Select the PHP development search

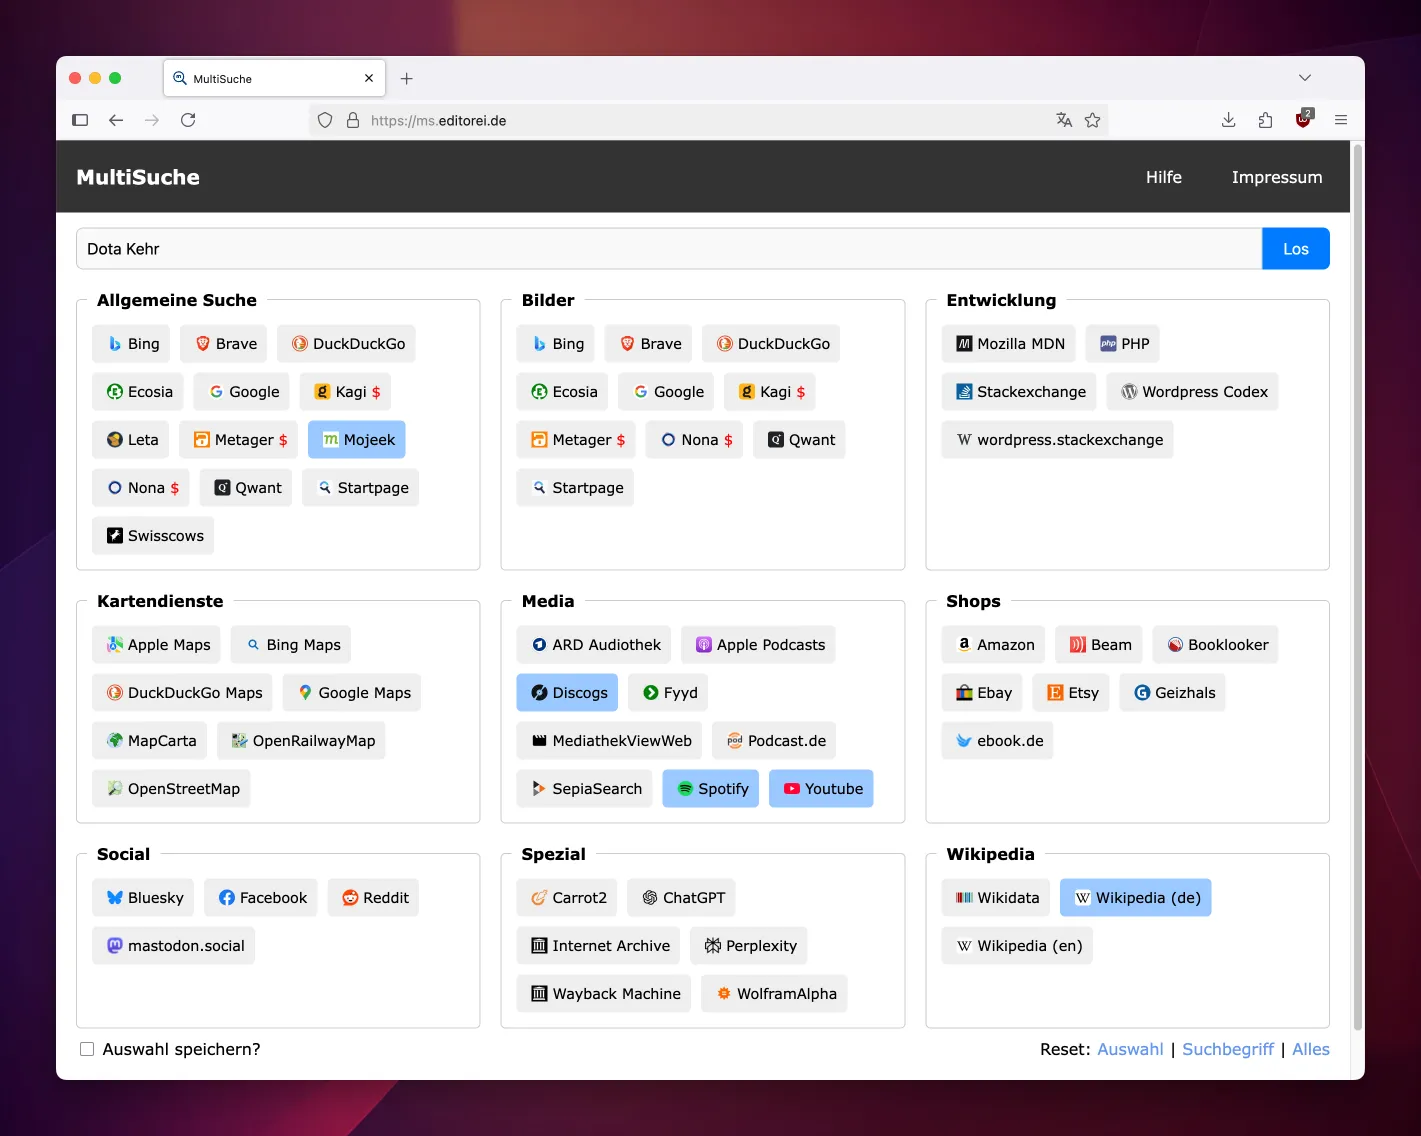(1123, 344)
